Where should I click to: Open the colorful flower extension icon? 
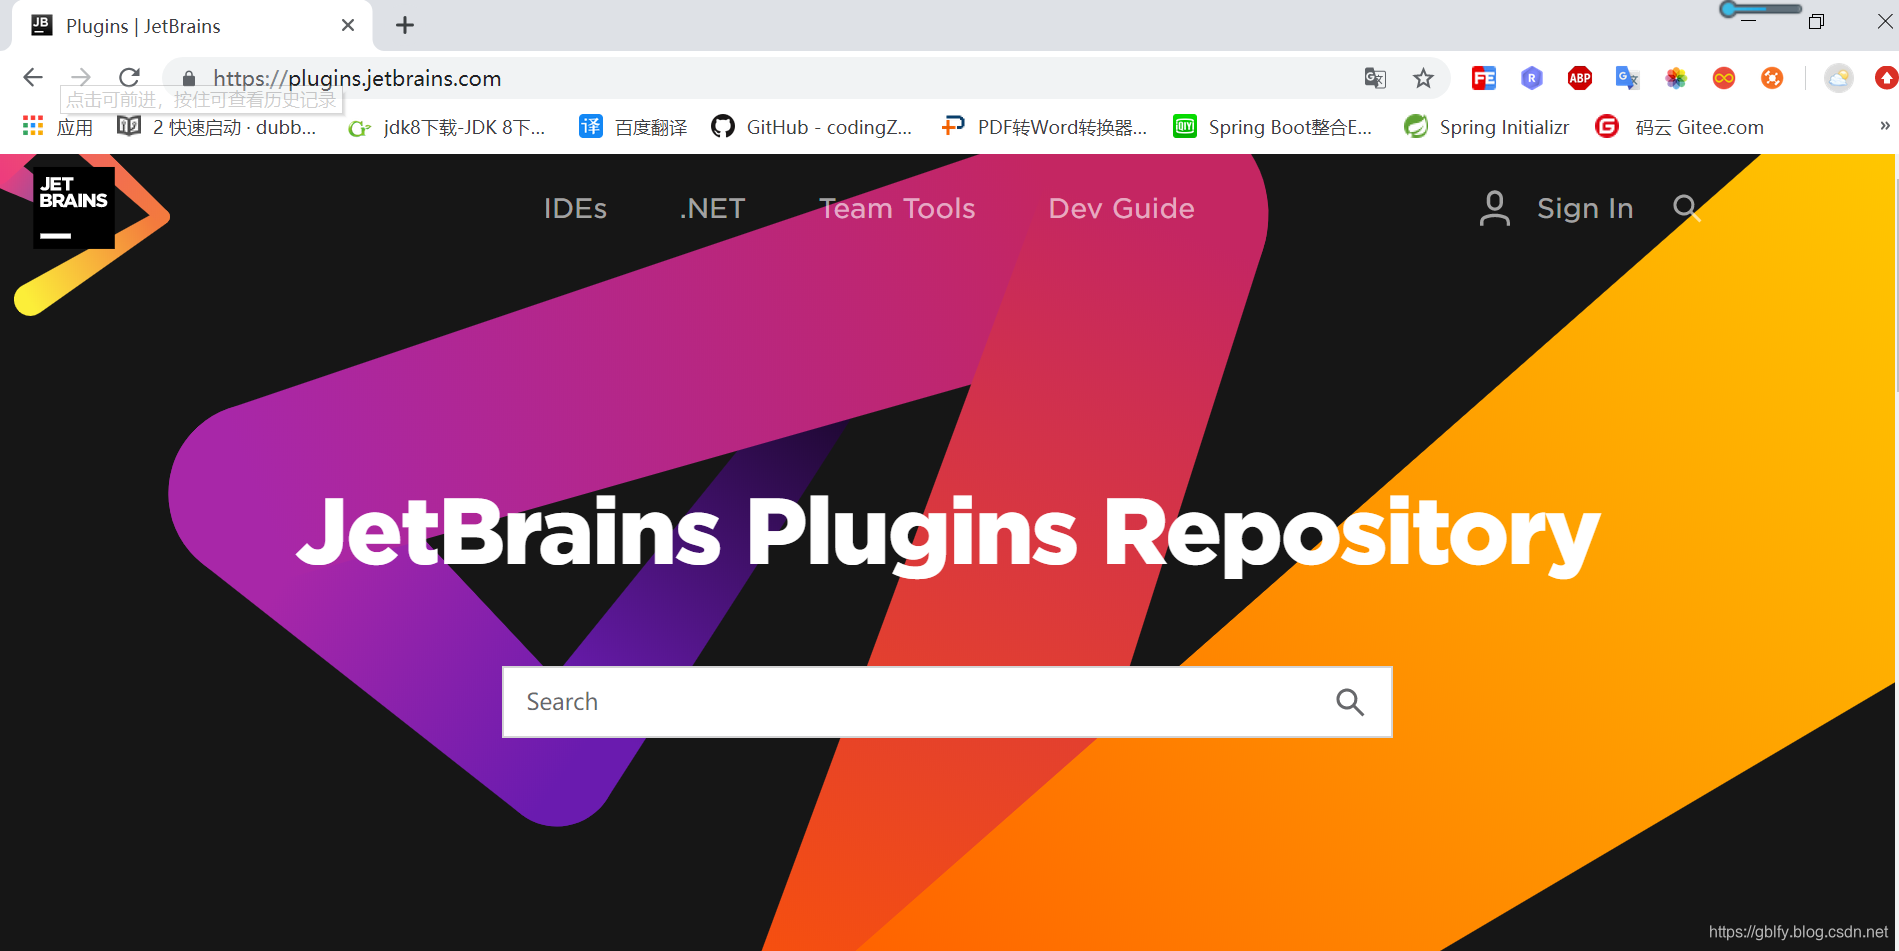1676,78
